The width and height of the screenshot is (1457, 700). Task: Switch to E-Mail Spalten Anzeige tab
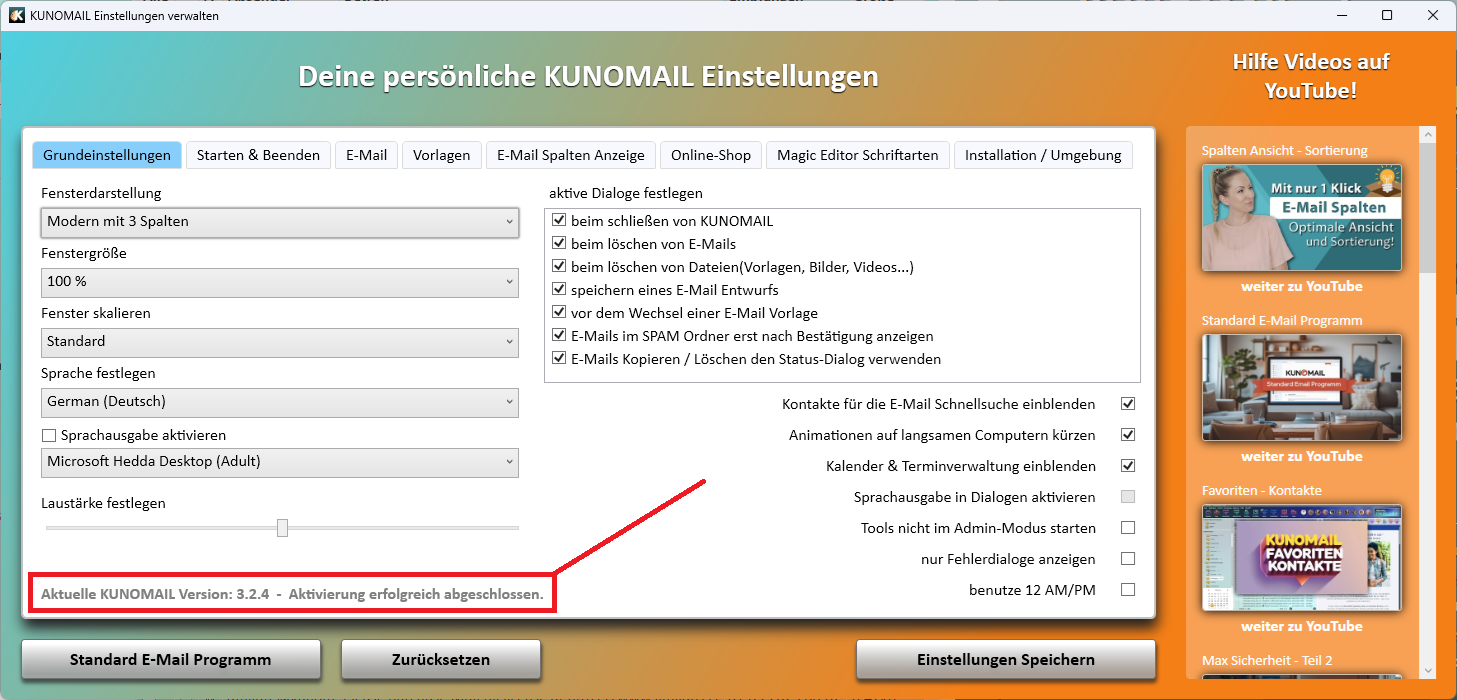[572, 155]
